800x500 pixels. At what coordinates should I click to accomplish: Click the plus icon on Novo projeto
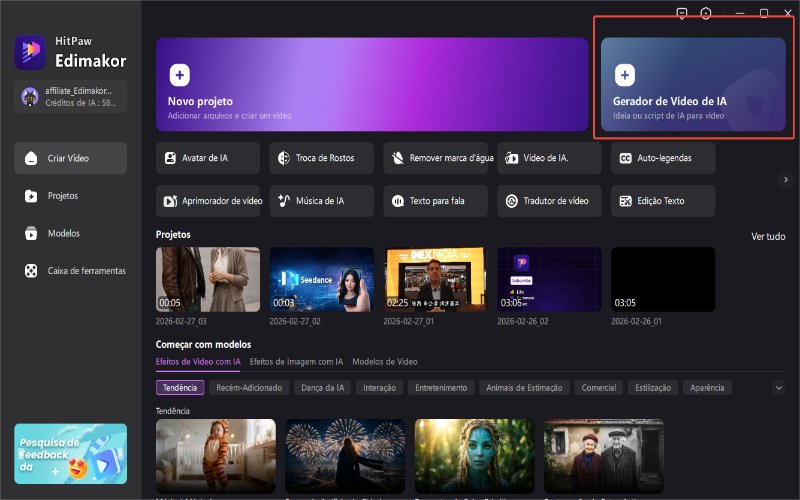[x=180, y=75]
